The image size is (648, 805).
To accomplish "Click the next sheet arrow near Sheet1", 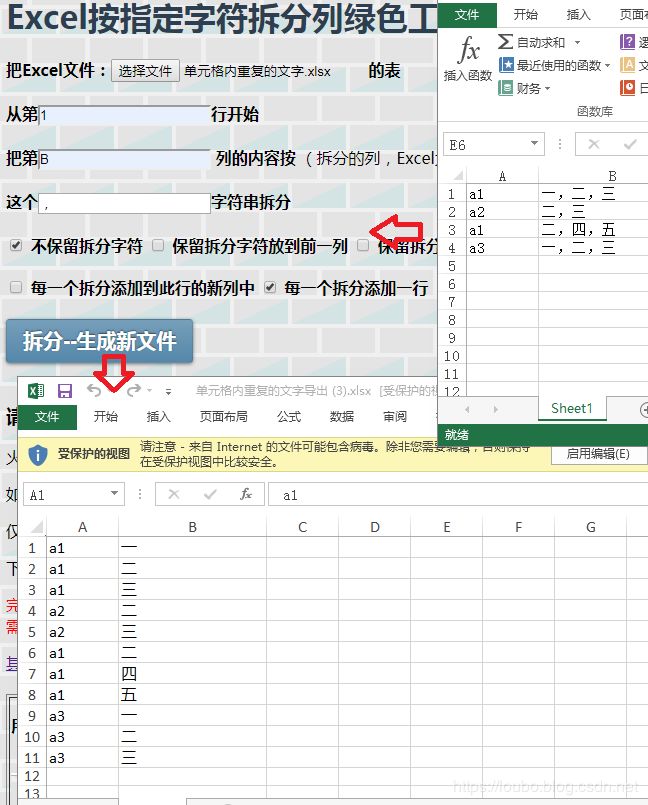I will (495, 409).
